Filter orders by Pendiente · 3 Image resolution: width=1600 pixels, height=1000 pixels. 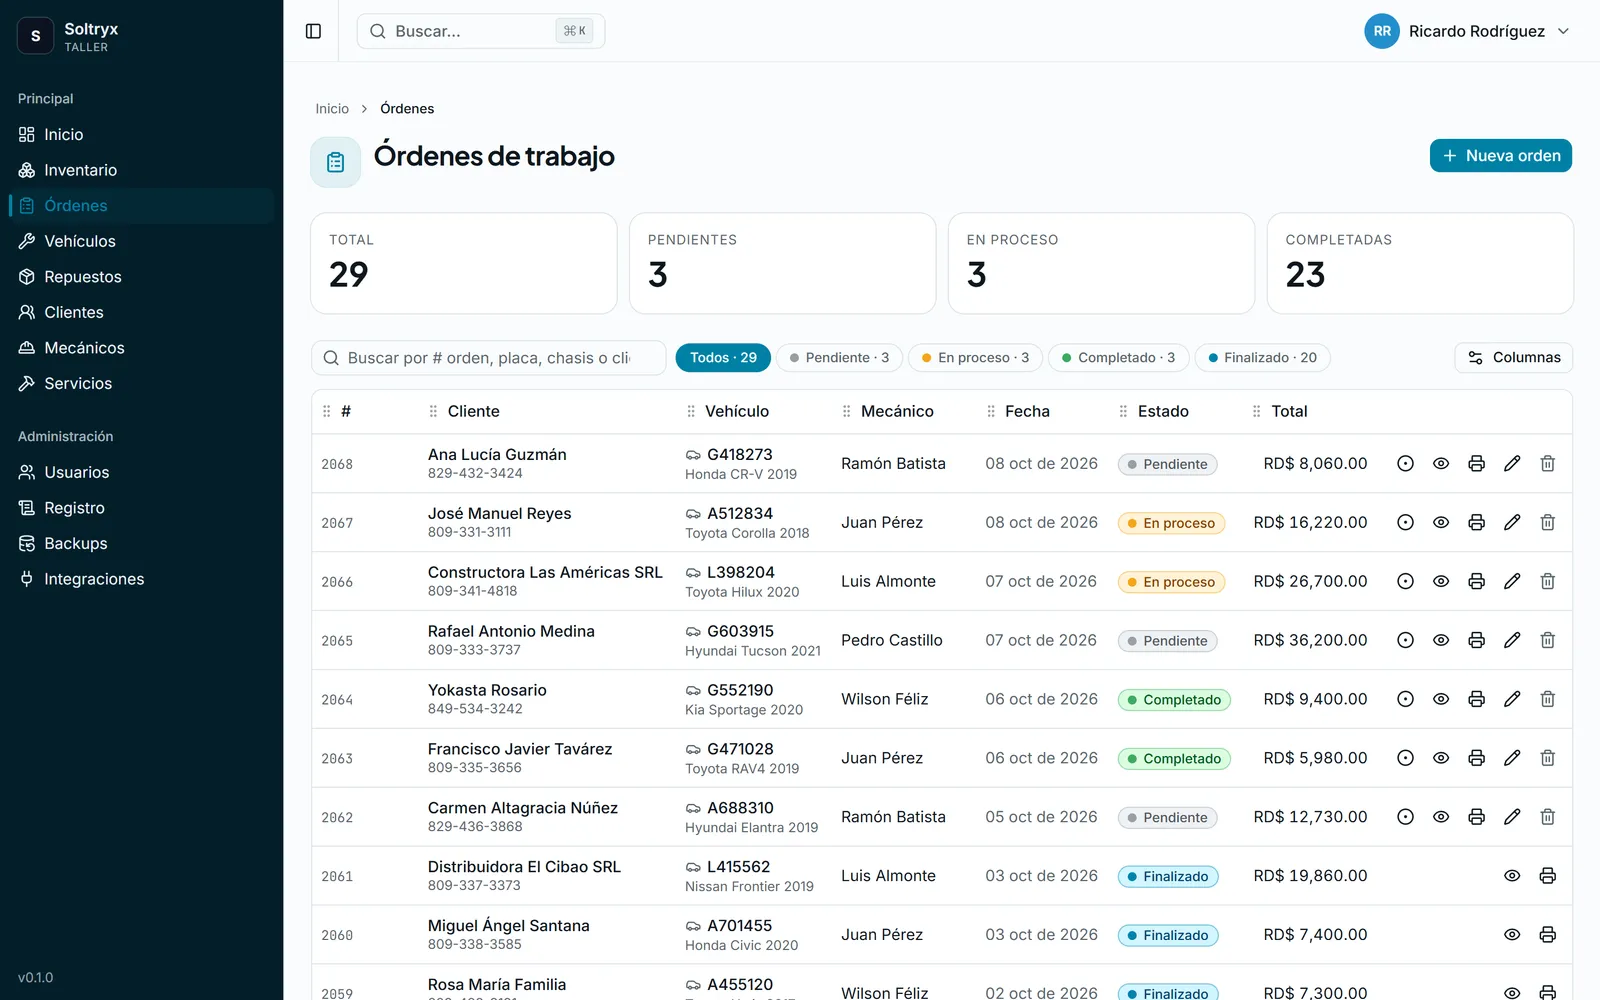840,358
